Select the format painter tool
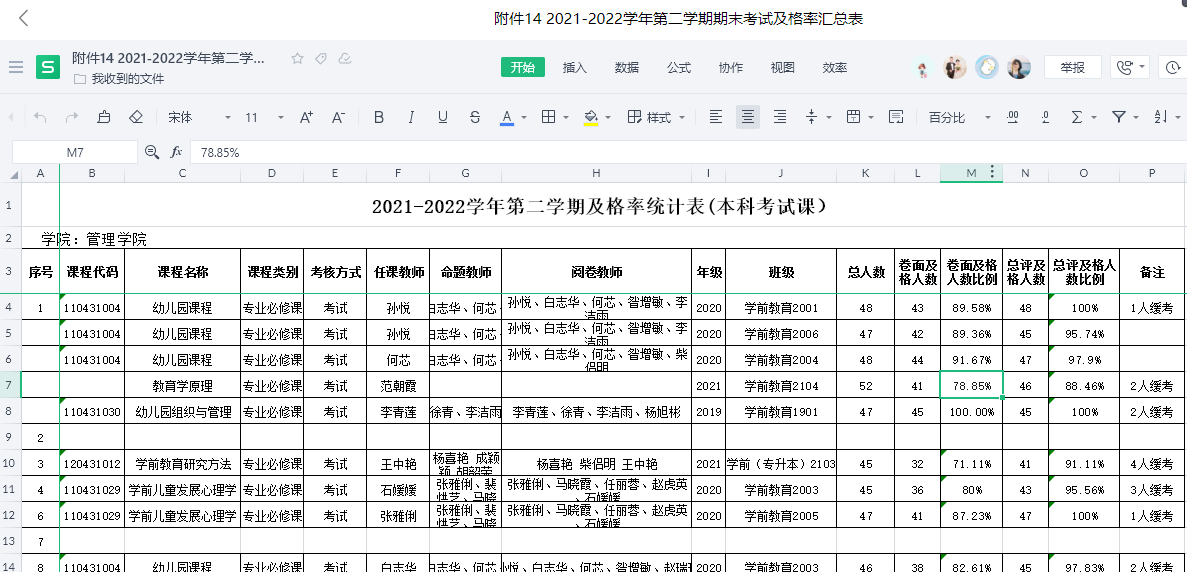The width and height of the screenshot is (1187, 572). point(104,117)
